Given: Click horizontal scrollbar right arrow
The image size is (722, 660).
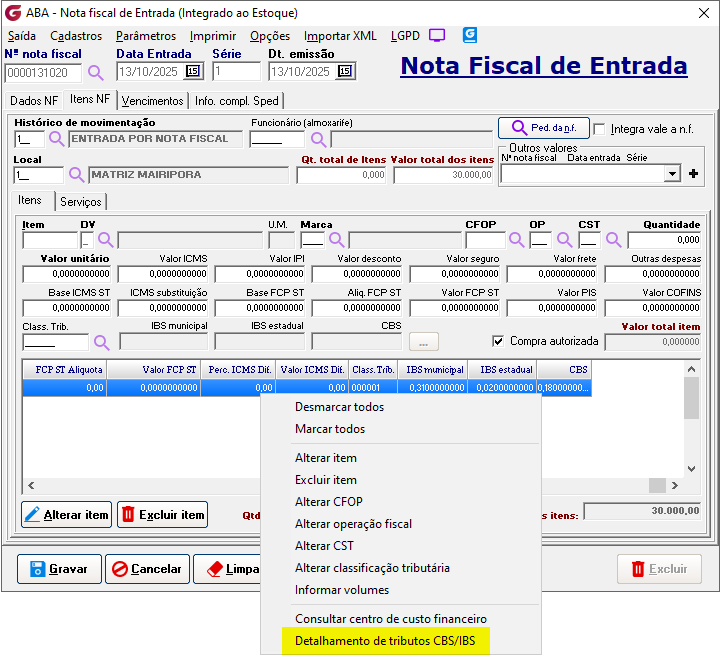Looking at the screenshot, I should (675, 485).
